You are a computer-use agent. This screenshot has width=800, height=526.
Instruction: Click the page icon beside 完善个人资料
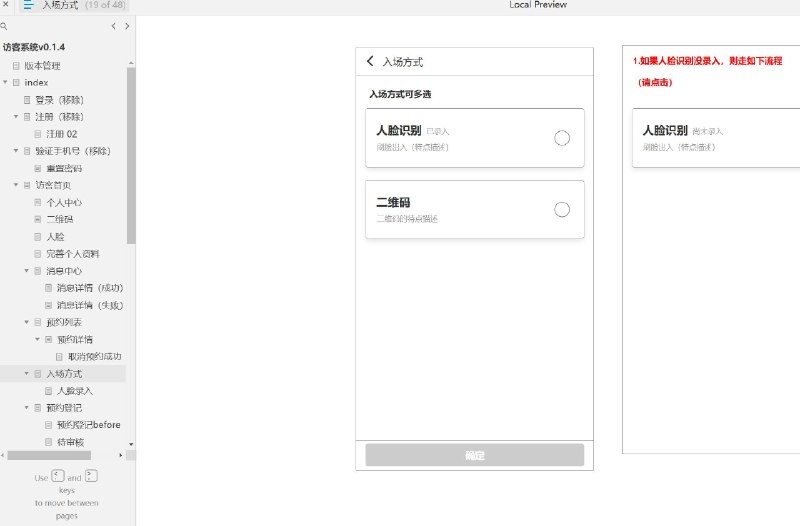tap(38, 254)
